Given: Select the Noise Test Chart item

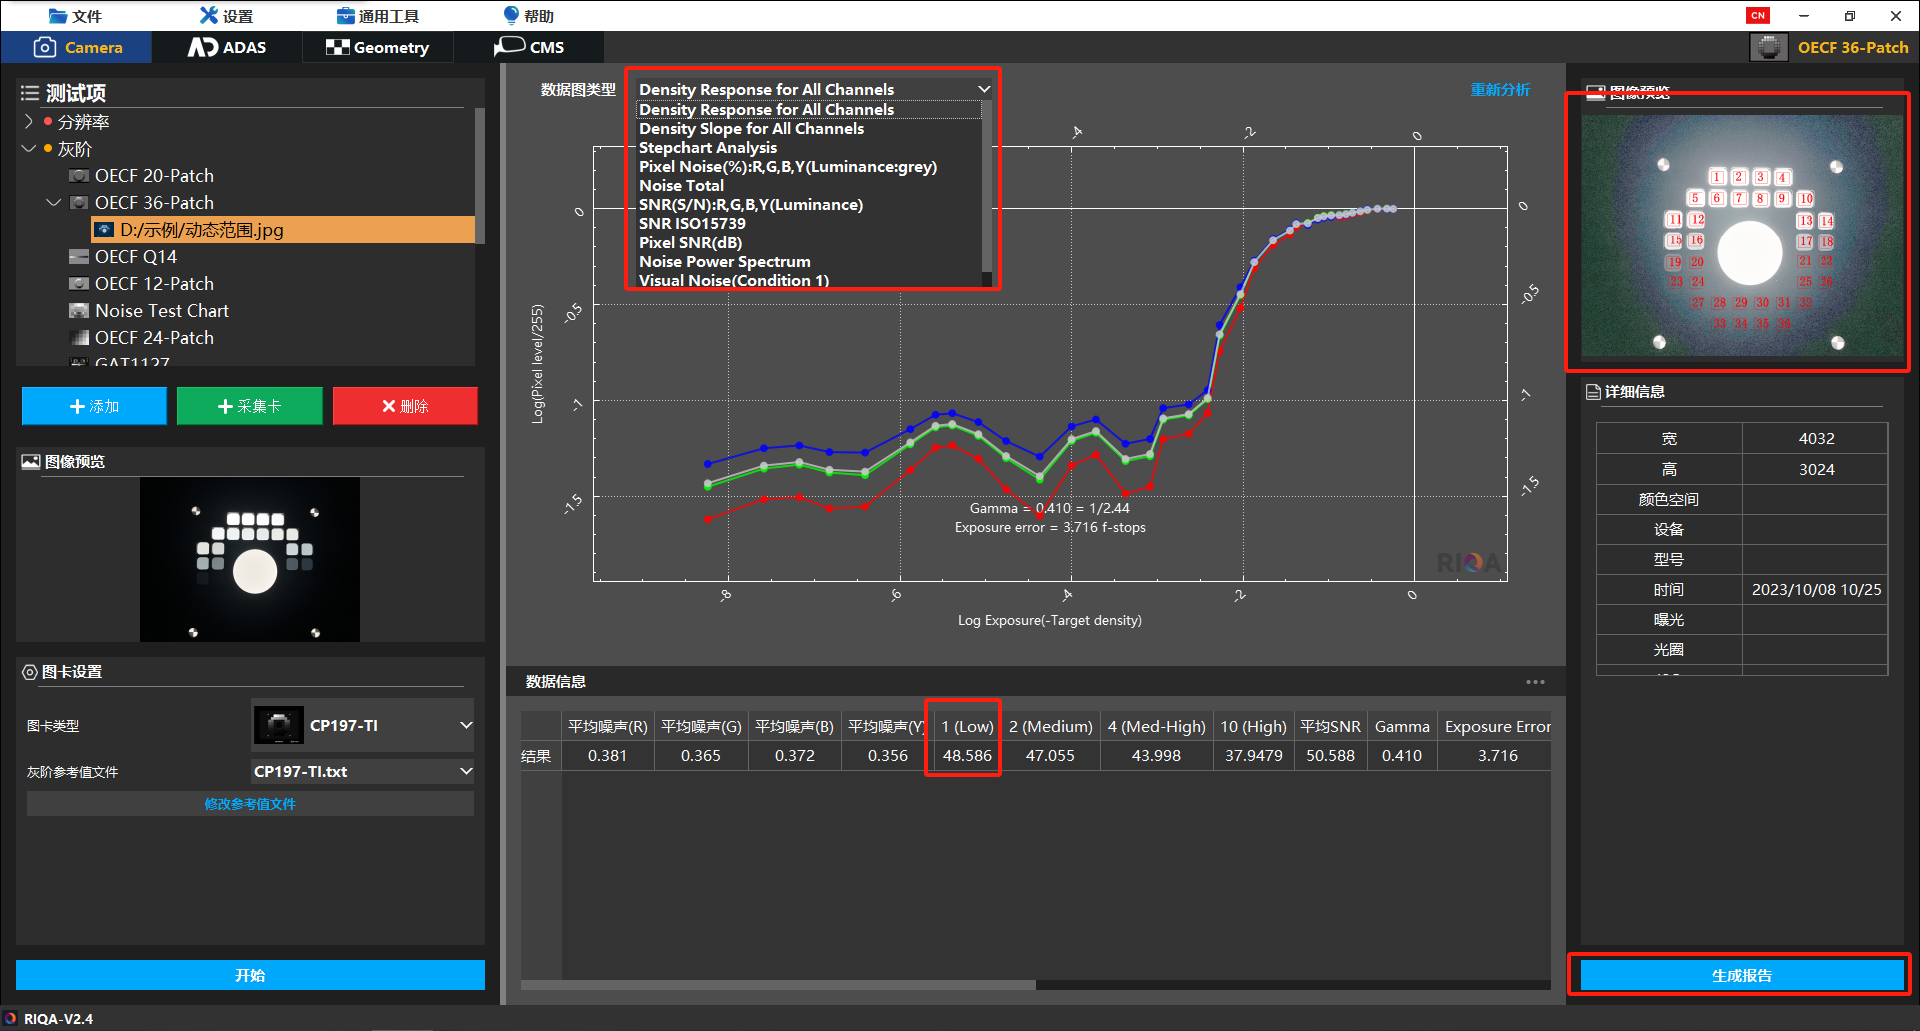Looking at the screenshot, I should coord(161,311).
